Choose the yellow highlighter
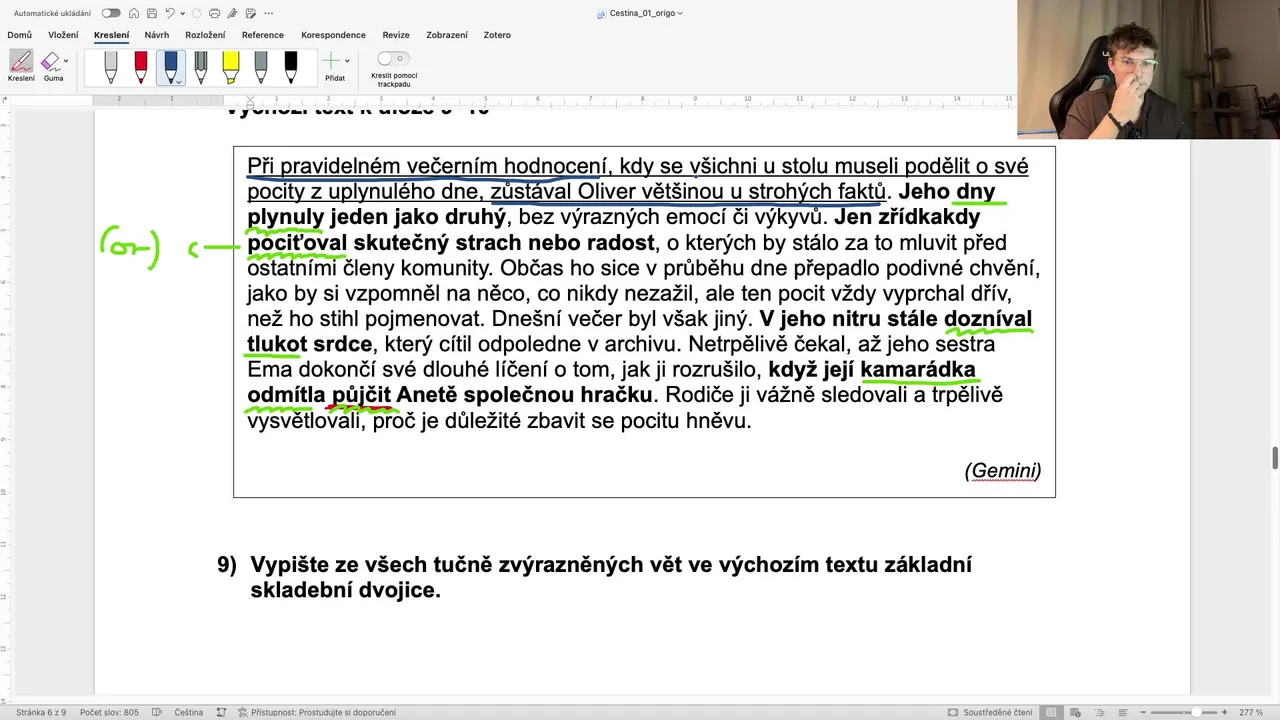1280x720 pixels. 231,67
